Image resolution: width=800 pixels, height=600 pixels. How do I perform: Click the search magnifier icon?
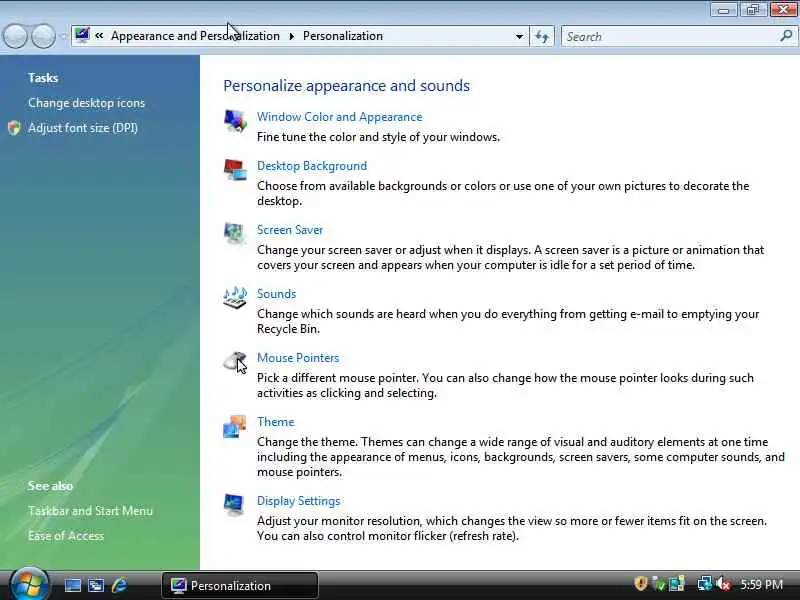(x=786, y=36)
